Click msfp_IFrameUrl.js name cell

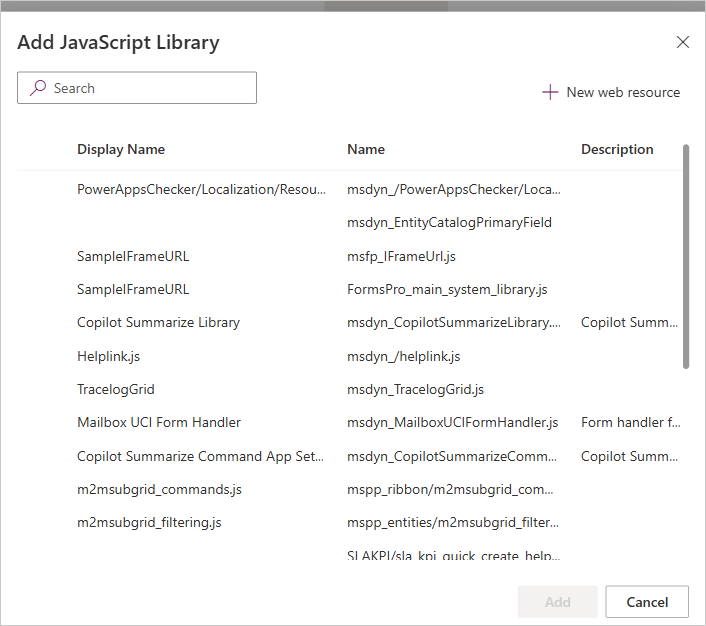coord(401,256)
